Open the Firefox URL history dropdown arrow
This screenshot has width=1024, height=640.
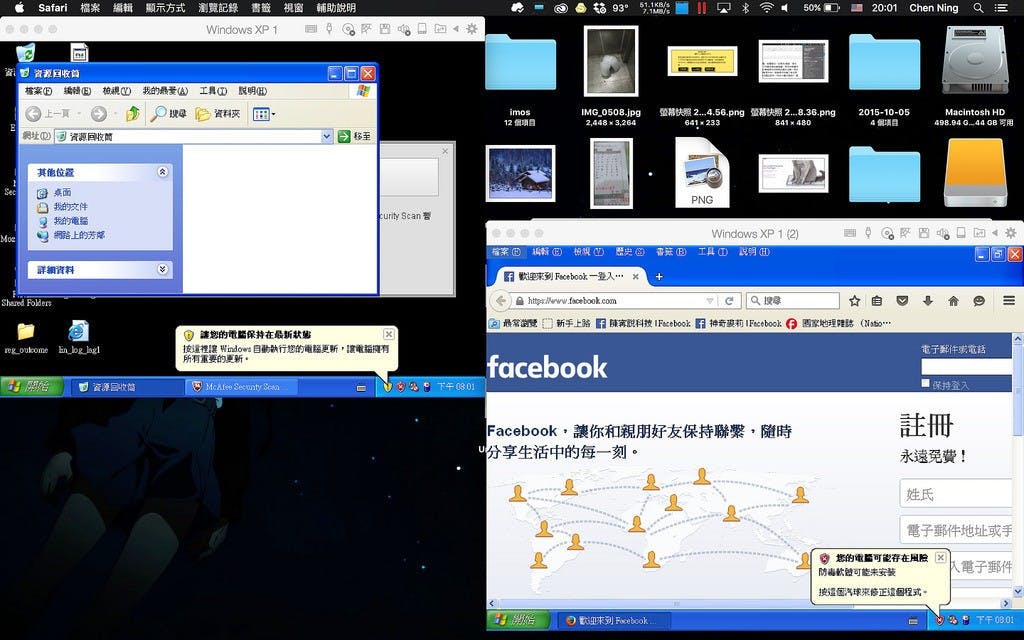coord(710,300)
